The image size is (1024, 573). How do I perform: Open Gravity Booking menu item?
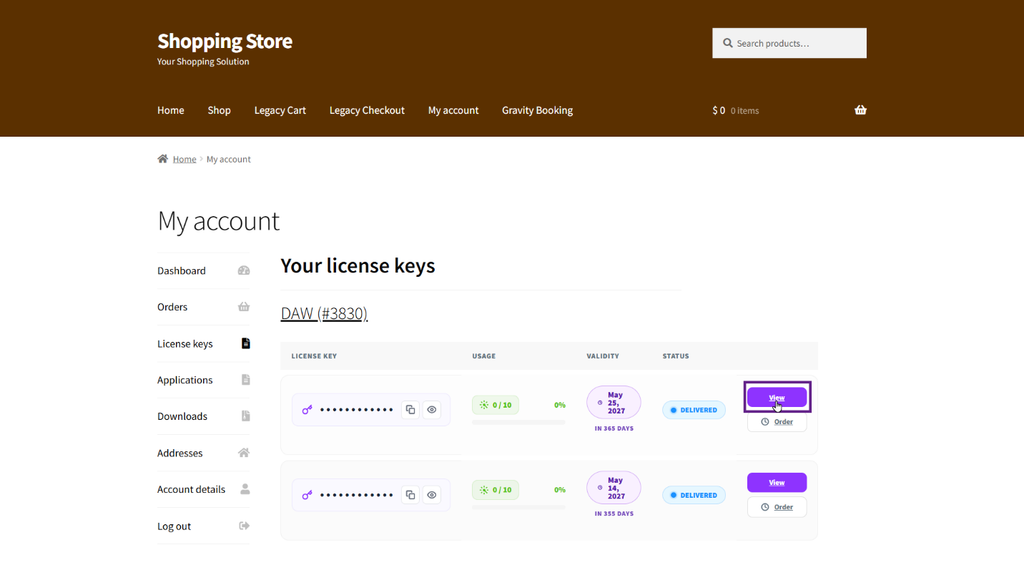pyautogui.click(x=537, y=110)
